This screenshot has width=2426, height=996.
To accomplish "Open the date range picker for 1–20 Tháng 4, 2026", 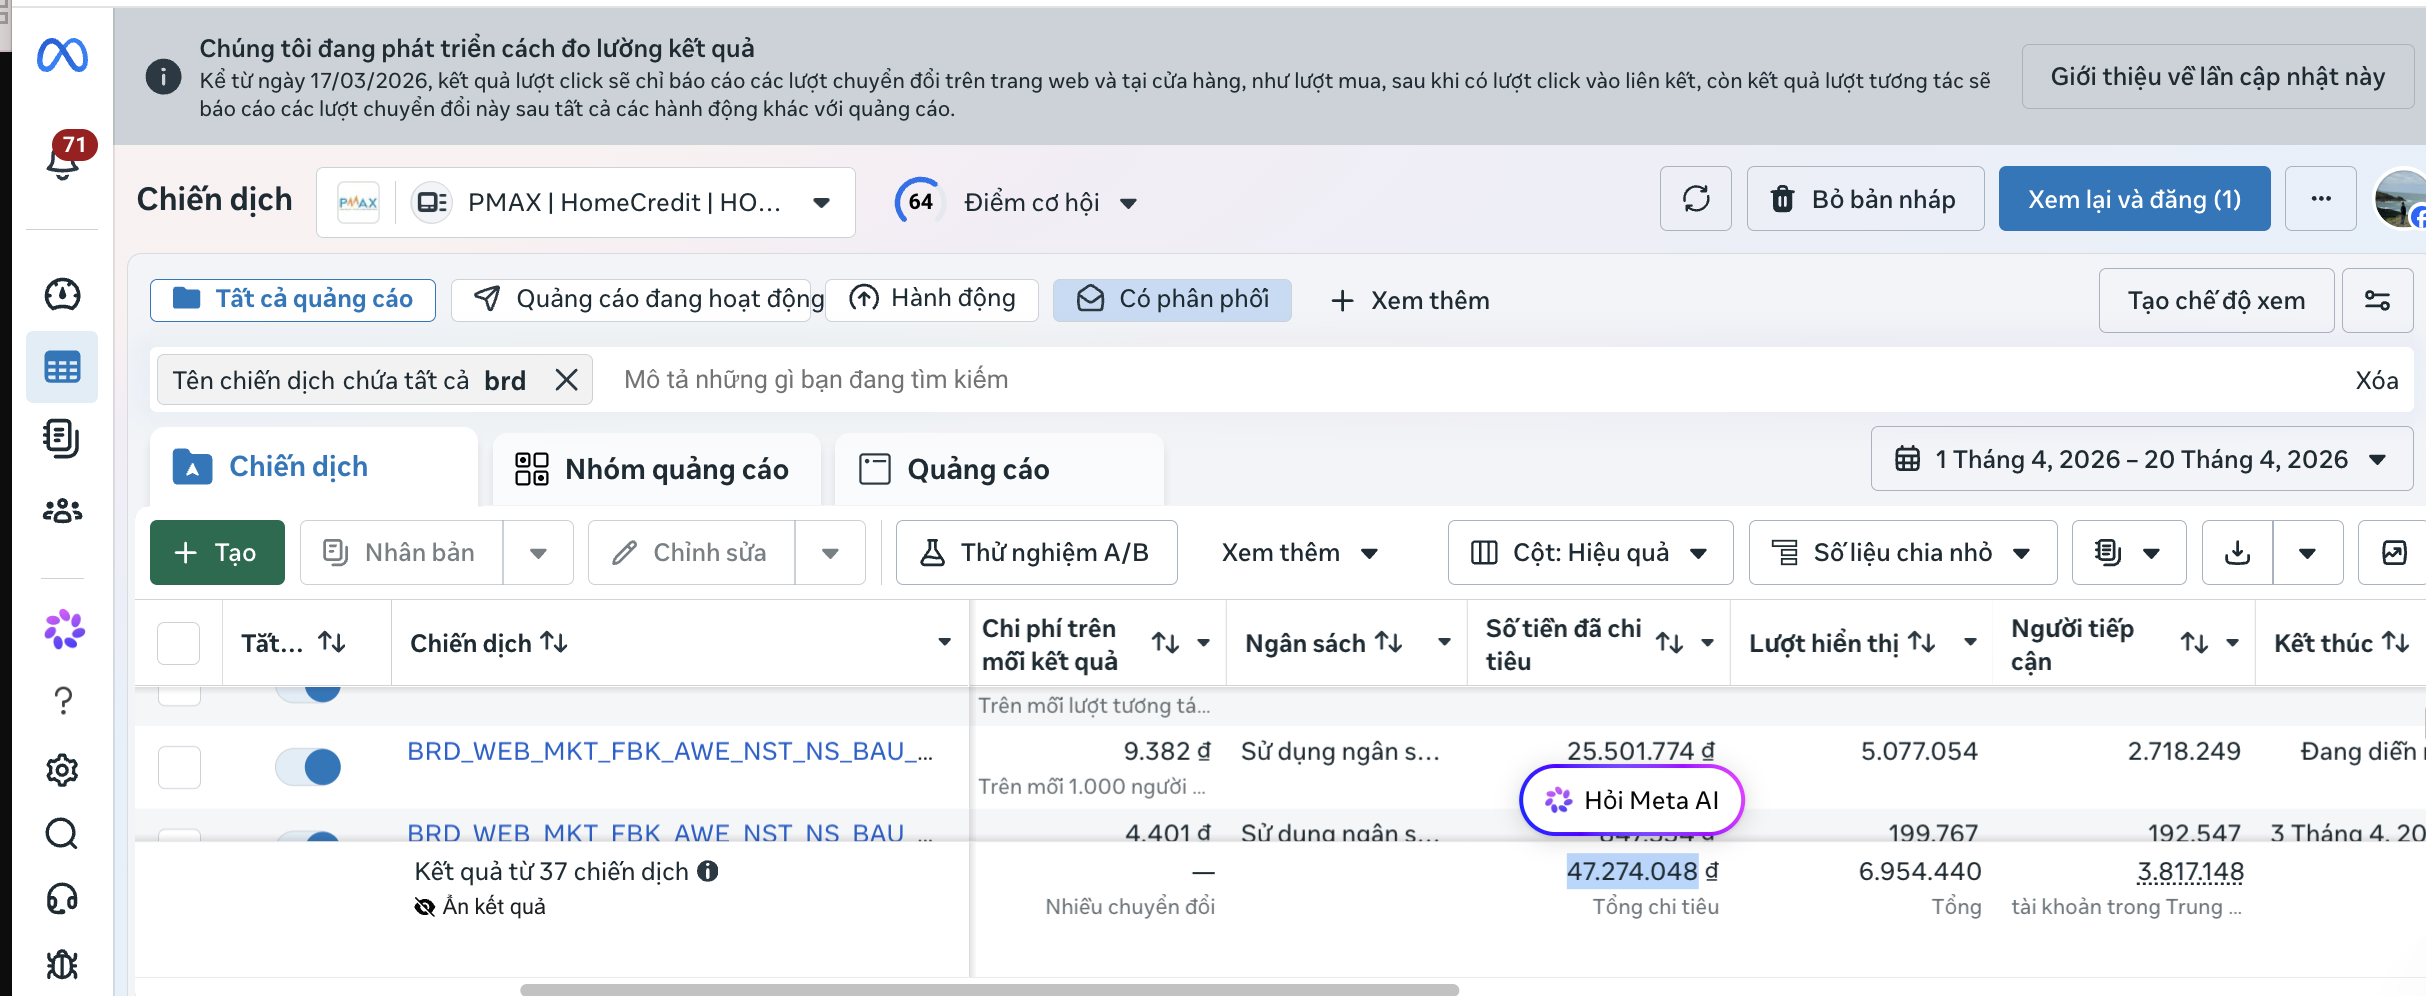I will (2142, 459).
